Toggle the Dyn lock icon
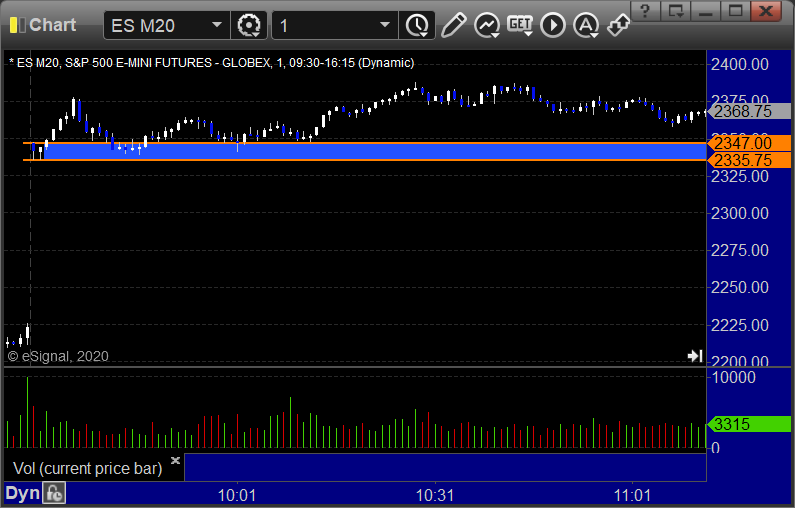 54,493
